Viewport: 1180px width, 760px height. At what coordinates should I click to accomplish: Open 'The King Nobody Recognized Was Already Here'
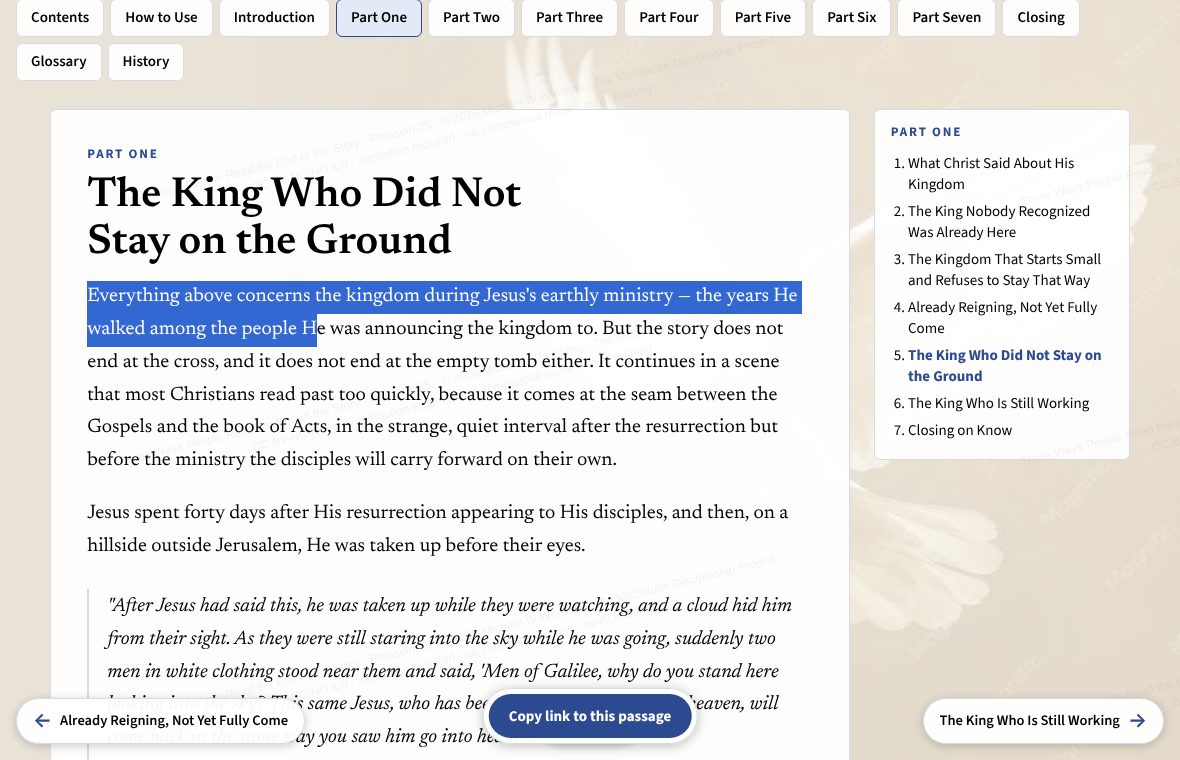(998, 222)
